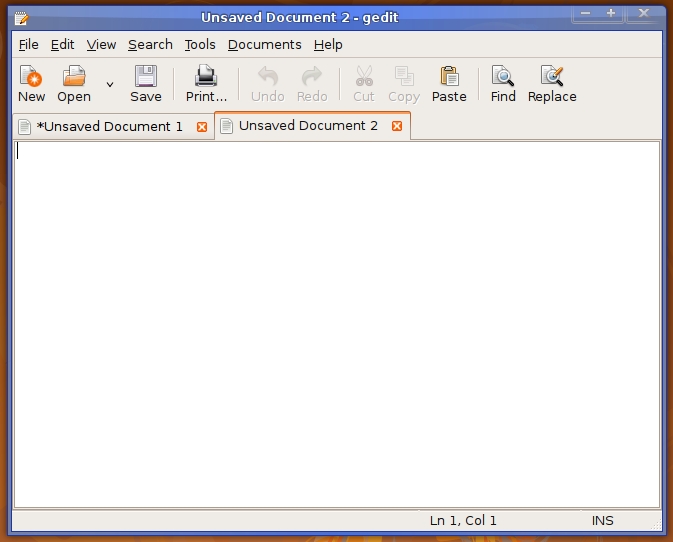The height and width of the screenshot is (542, 673).
Task: Maximize the gedit window
Action: tap(611, 14)
